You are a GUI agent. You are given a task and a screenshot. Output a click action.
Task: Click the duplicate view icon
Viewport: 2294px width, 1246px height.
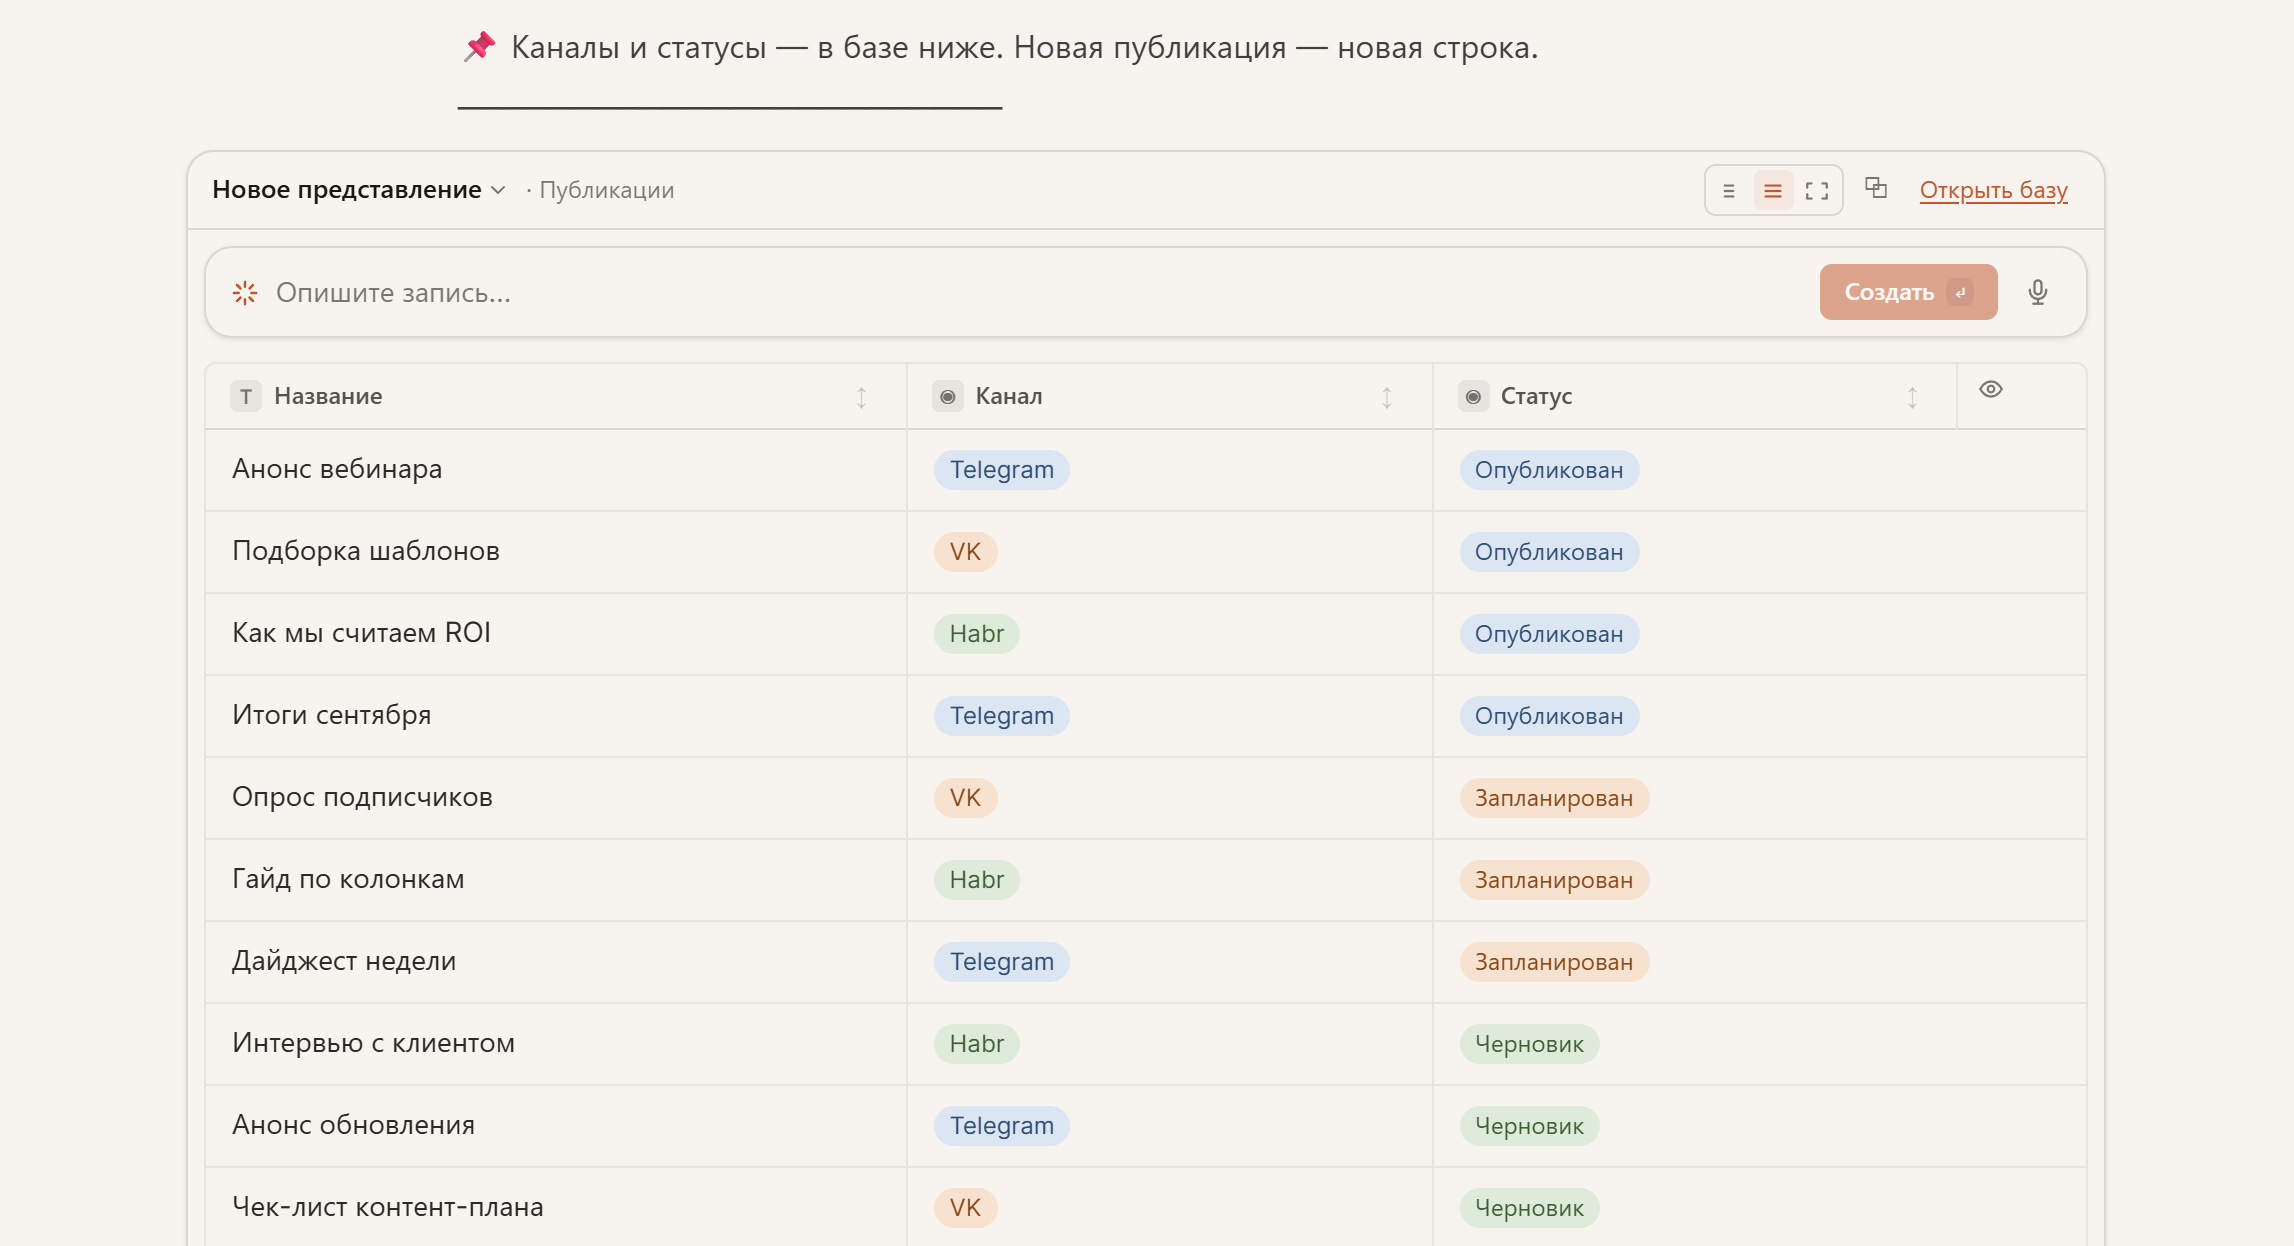pos(1876,188)
